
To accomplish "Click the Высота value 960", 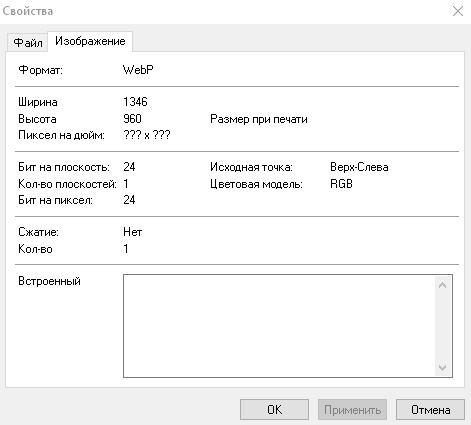I will tap(132, 119).
